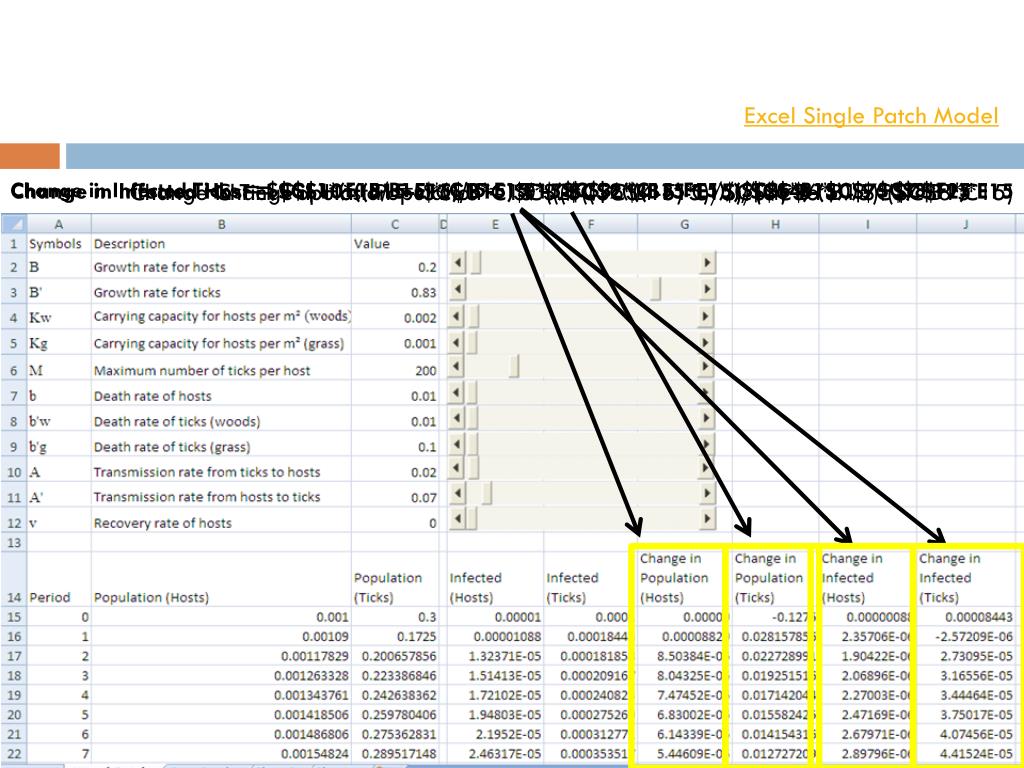Viewport: 1024px width, 768px height.
Task: Click right arrow of host recovery rate scrollbar
Action: pos(708,519)
